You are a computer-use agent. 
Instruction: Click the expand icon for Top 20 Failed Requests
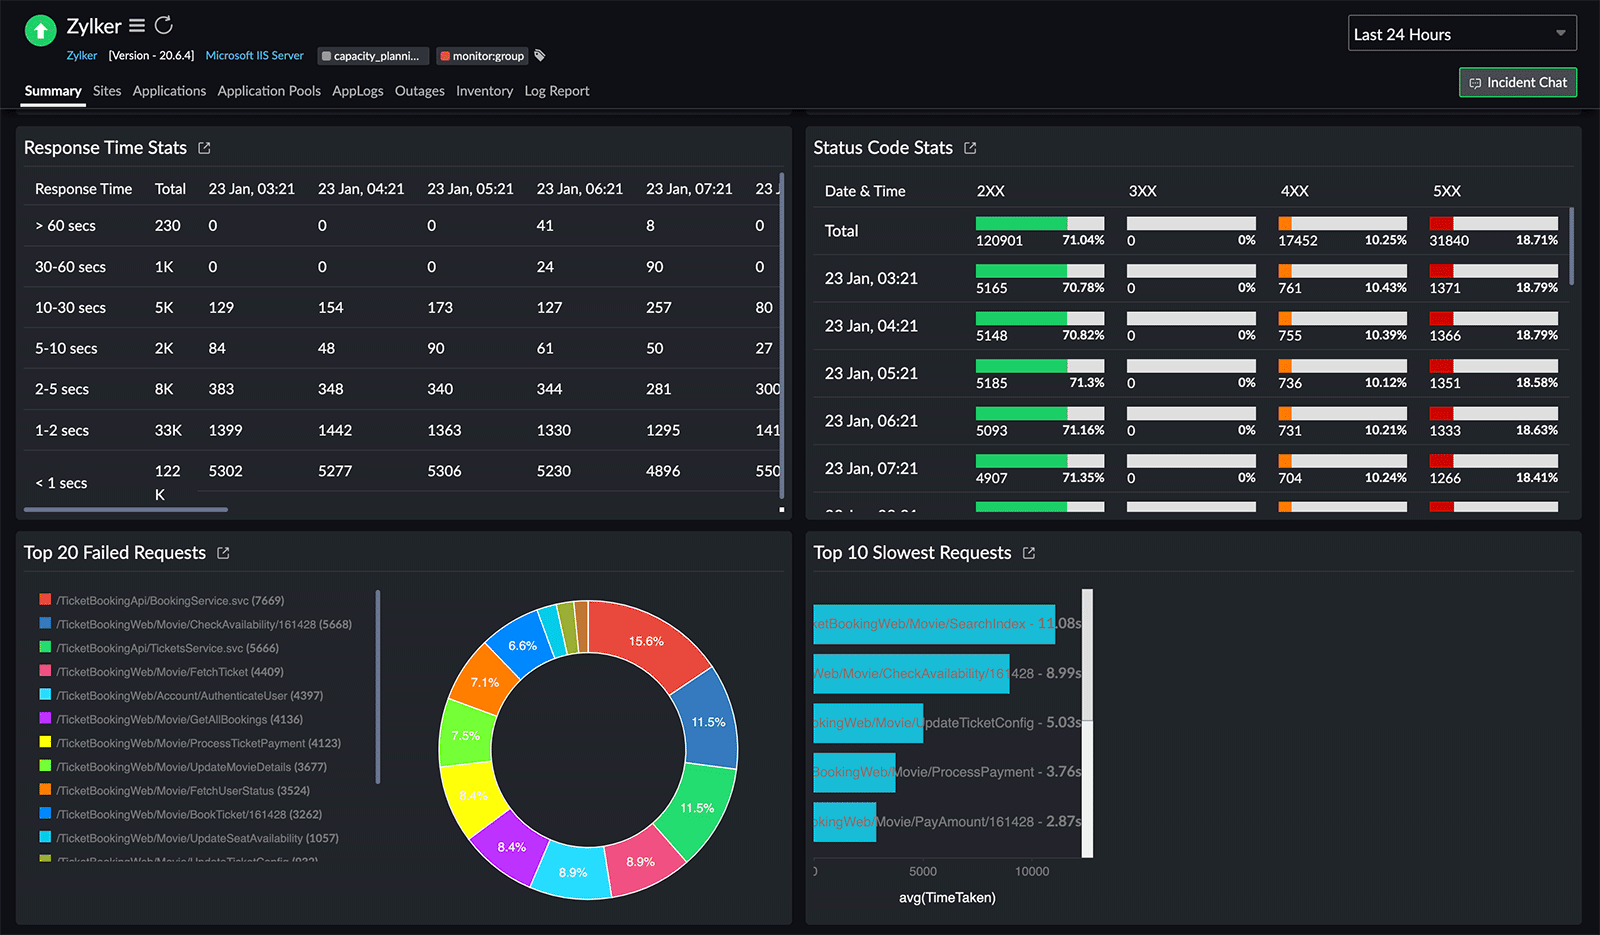(224, 552)
